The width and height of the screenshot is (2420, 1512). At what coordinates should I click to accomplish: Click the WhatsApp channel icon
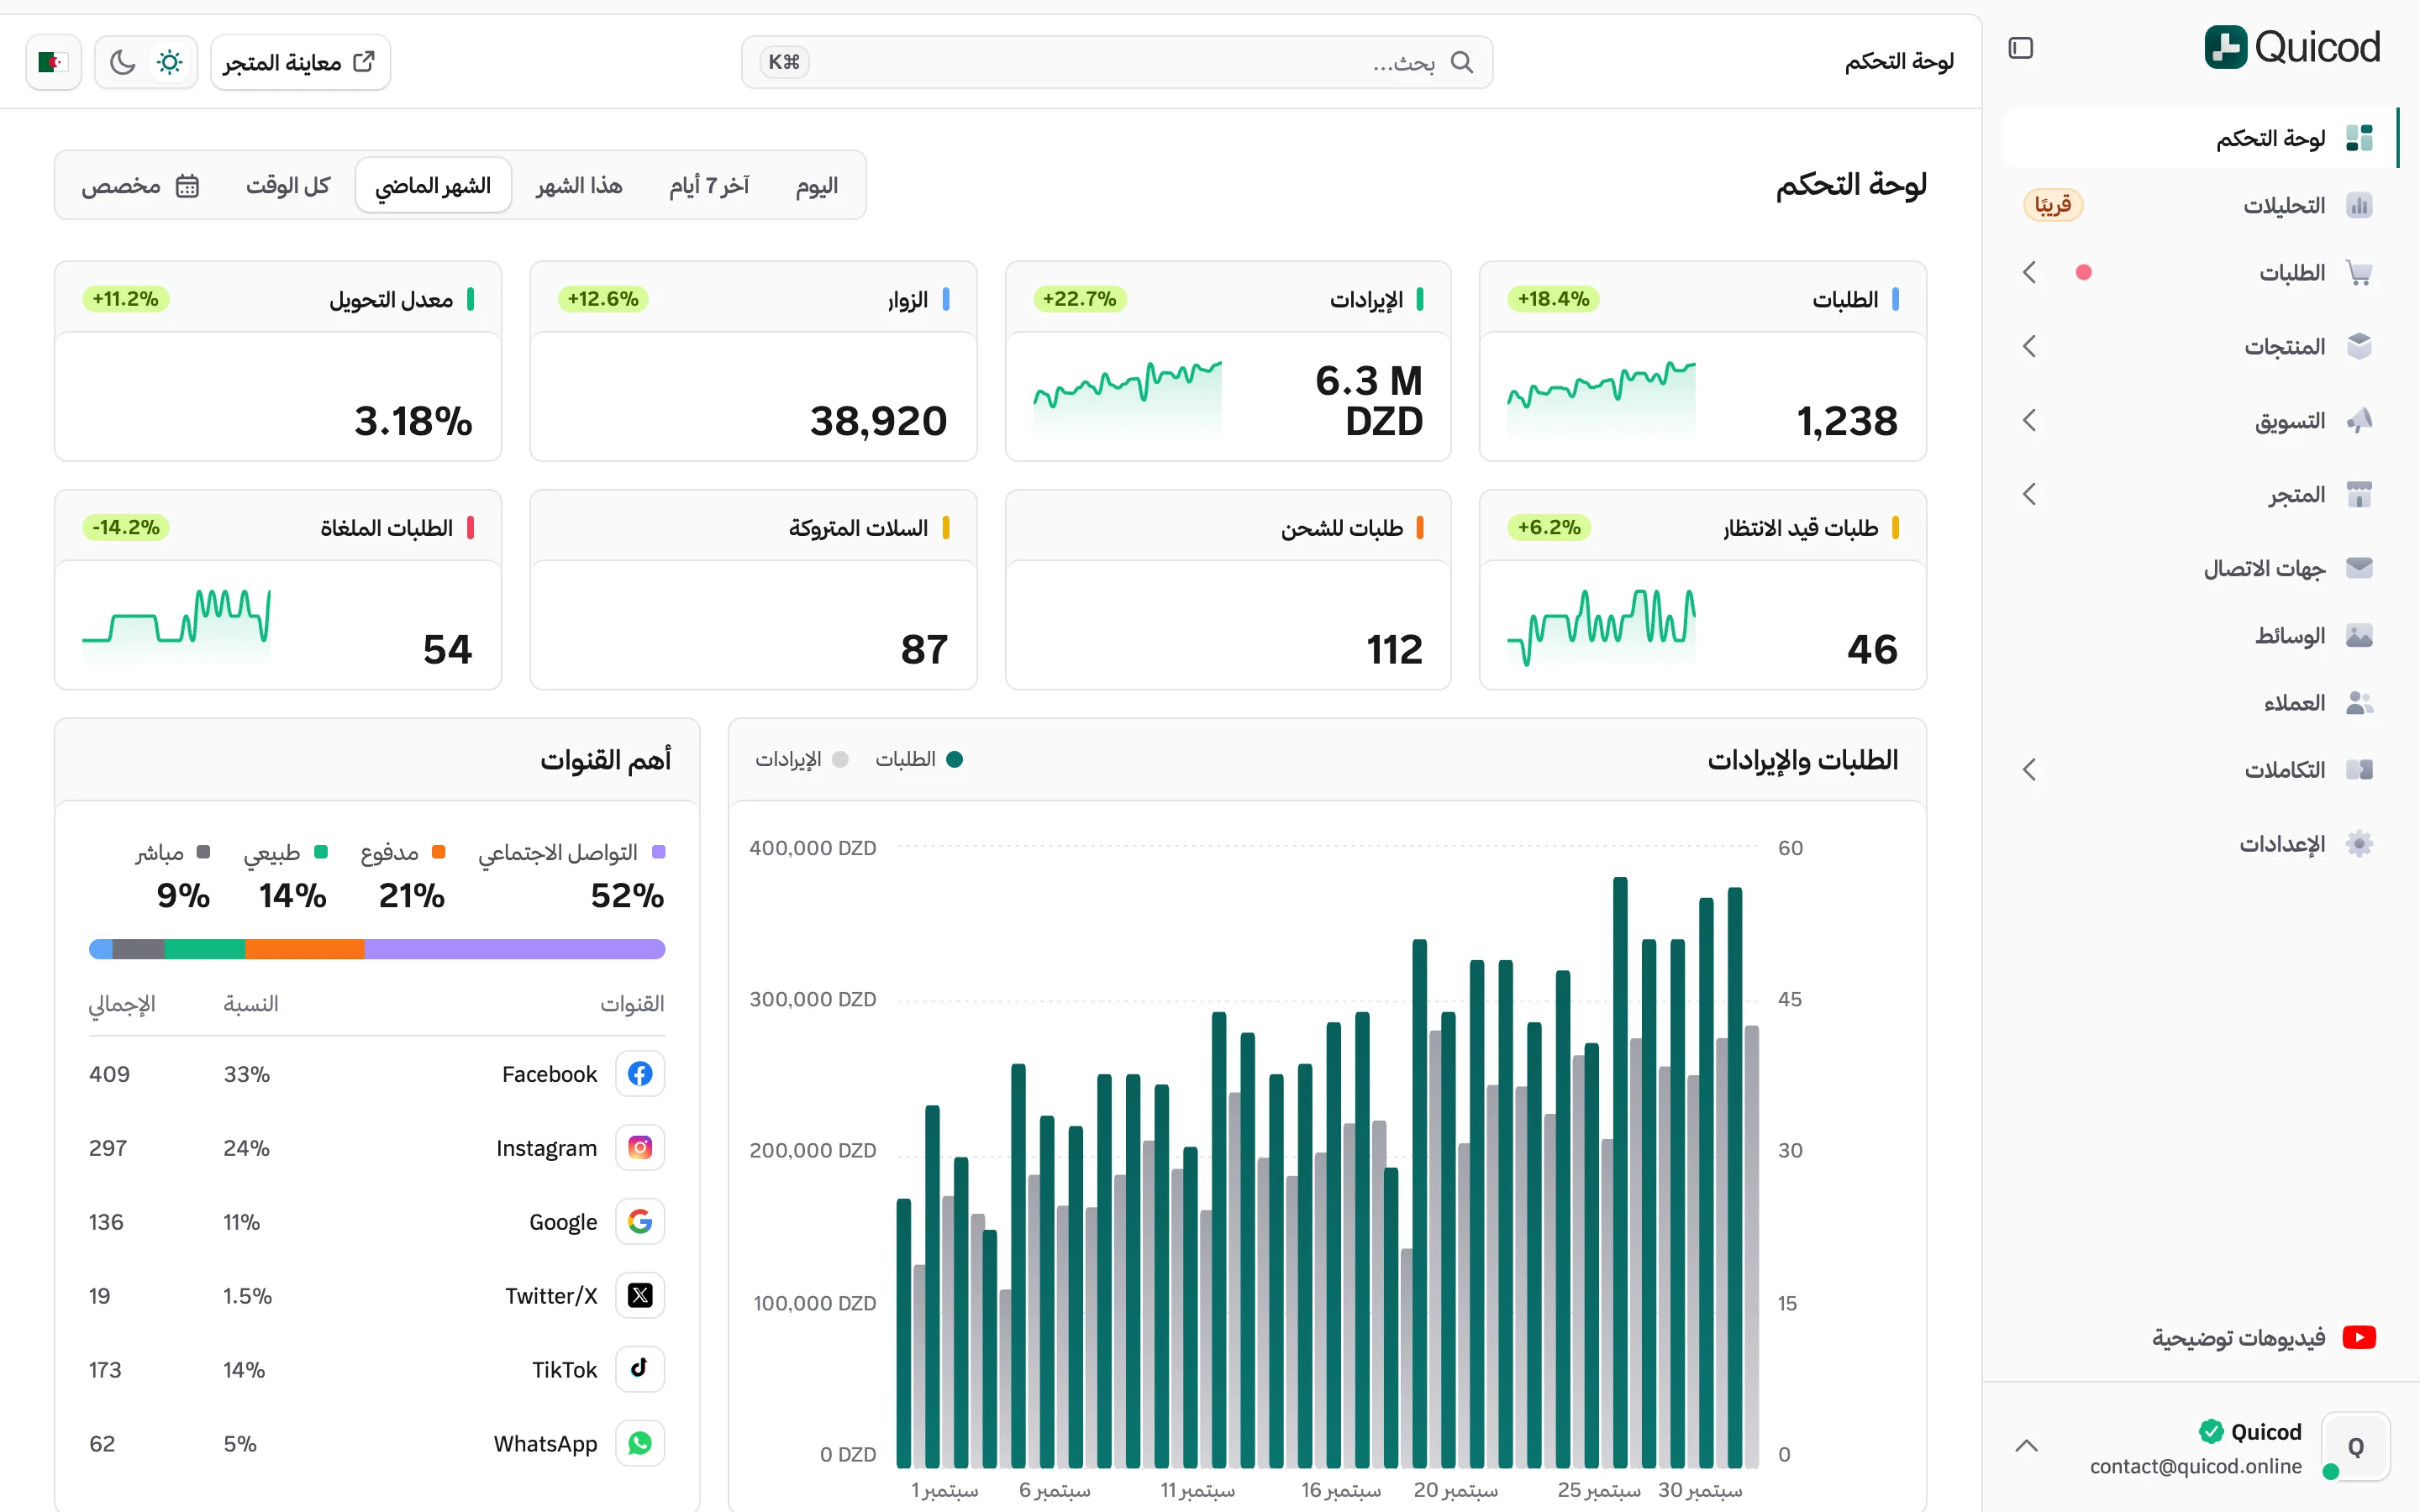(x=640, y=1443)
